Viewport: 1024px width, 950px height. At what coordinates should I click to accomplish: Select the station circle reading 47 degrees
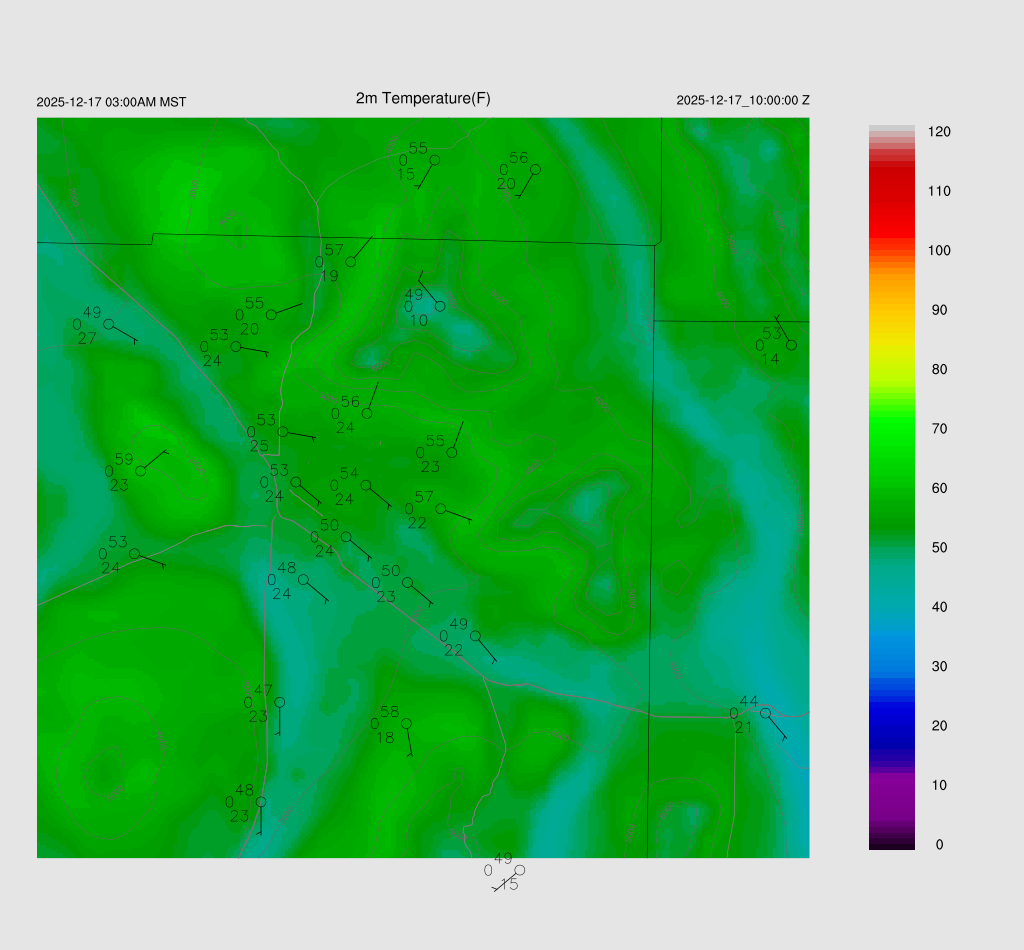coord(279,702)
